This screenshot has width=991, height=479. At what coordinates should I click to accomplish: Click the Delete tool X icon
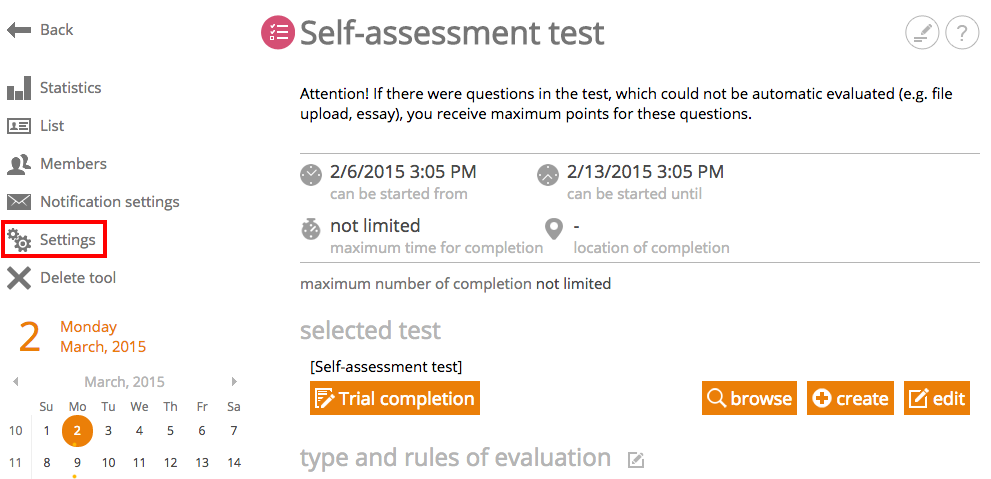tap(19, 277)
